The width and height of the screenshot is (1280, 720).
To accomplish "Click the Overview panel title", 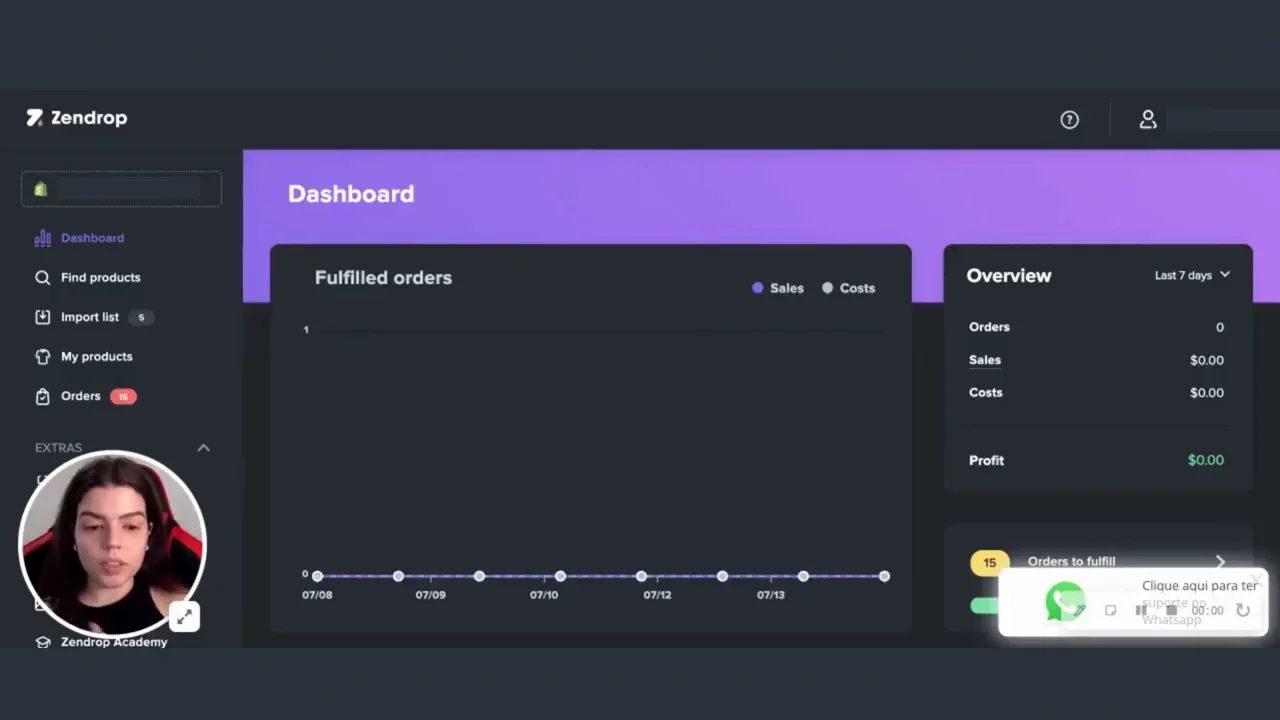I will click(x=1009, y=276).
